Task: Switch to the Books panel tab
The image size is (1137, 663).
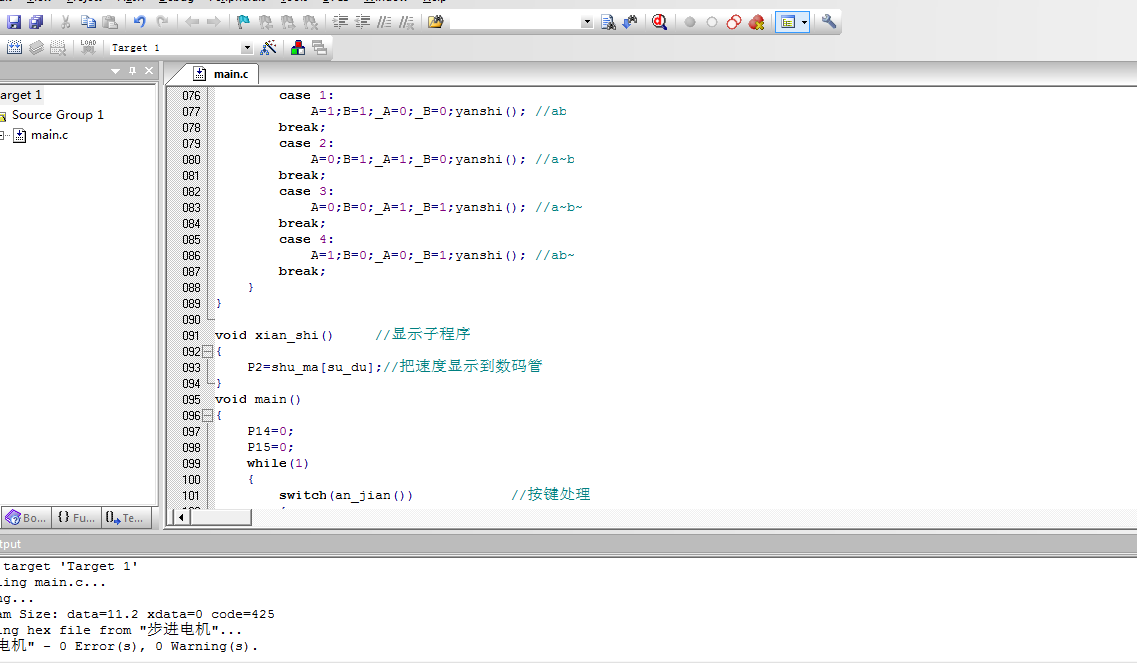Action: click(x=26, y=517)
